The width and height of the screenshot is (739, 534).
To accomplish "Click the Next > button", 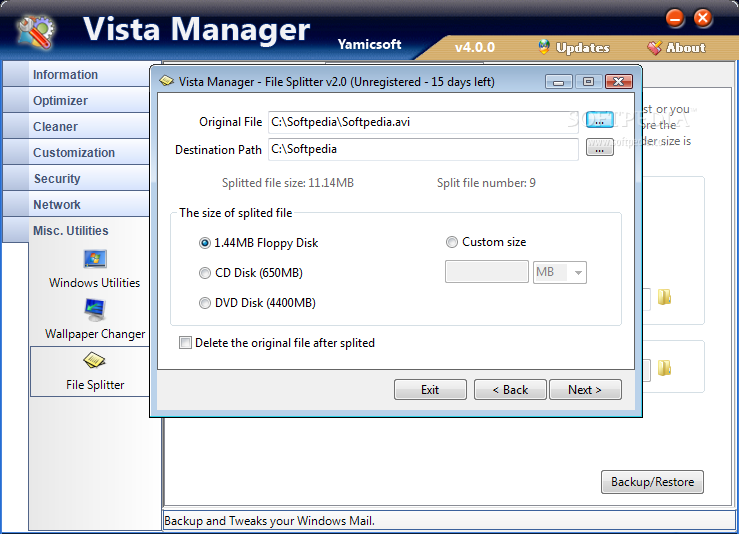I will click(585, 390).
